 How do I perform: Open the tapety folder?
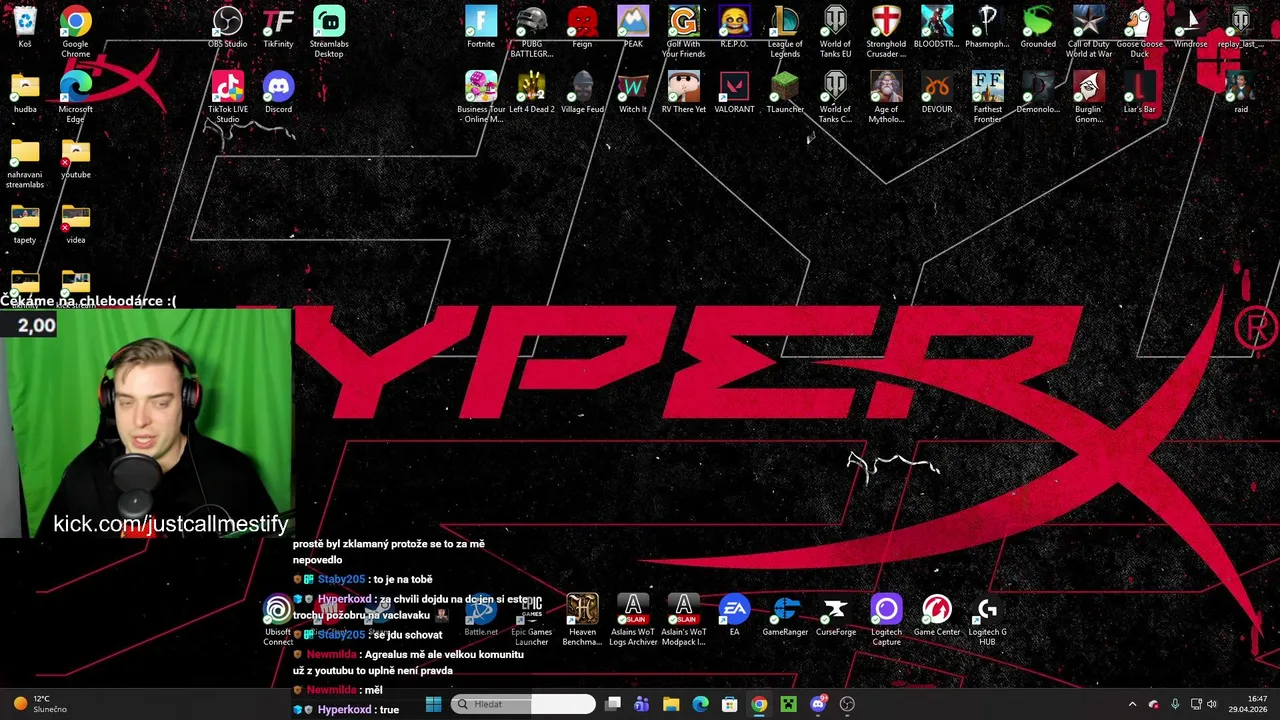(x=25, y=223)
